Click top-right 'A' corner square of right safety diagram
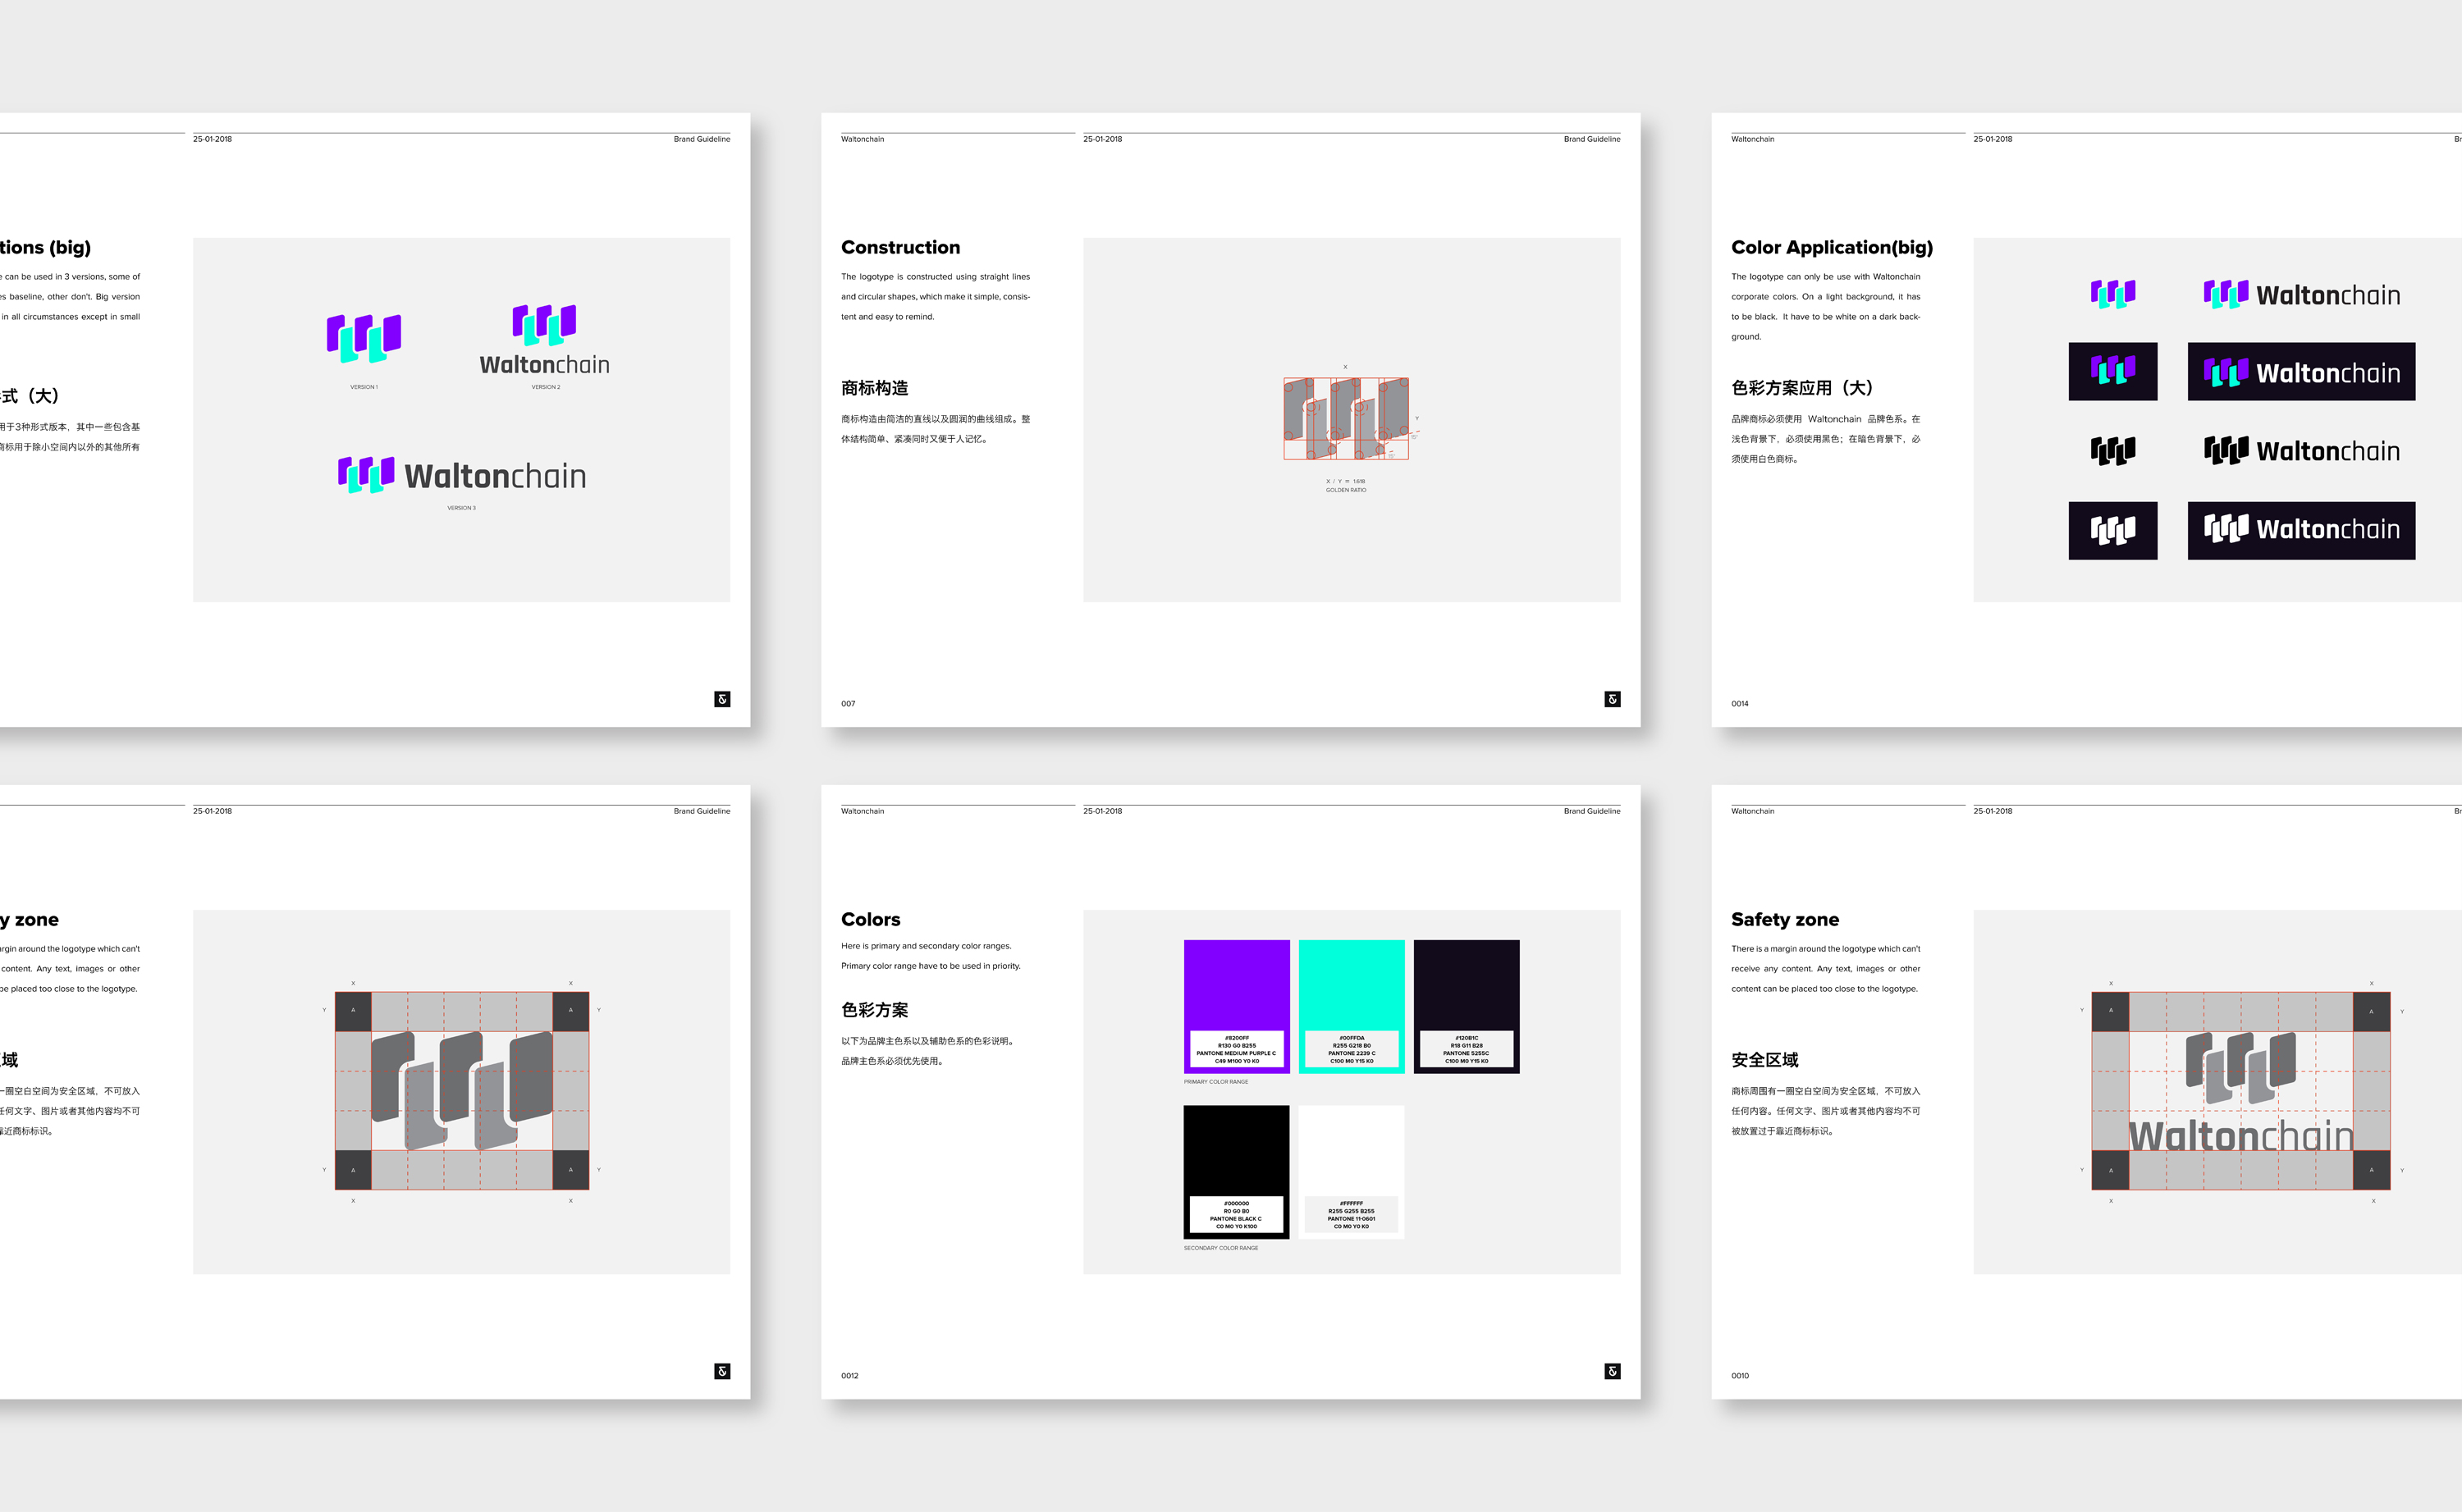2462x1512 pixels. 2371,1011
